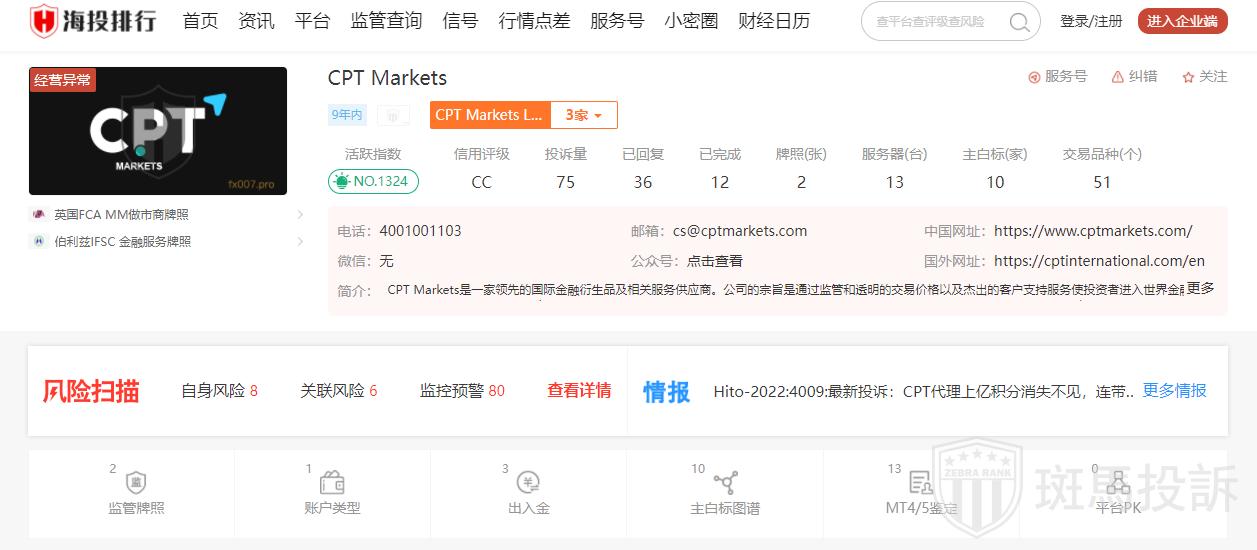Click the 关注 star icon
This screenshot has width=1257, height=550.
[1188, 77]
